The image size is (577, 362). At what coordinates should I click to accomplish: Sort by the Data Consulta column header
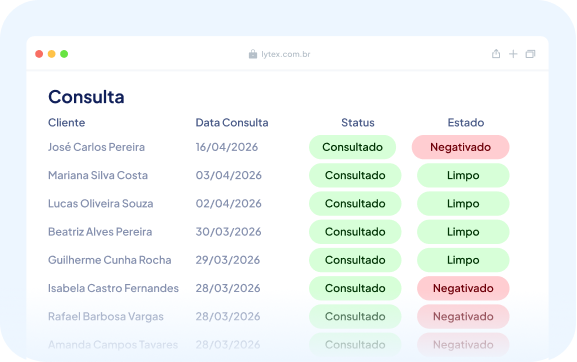pos(232,123)
